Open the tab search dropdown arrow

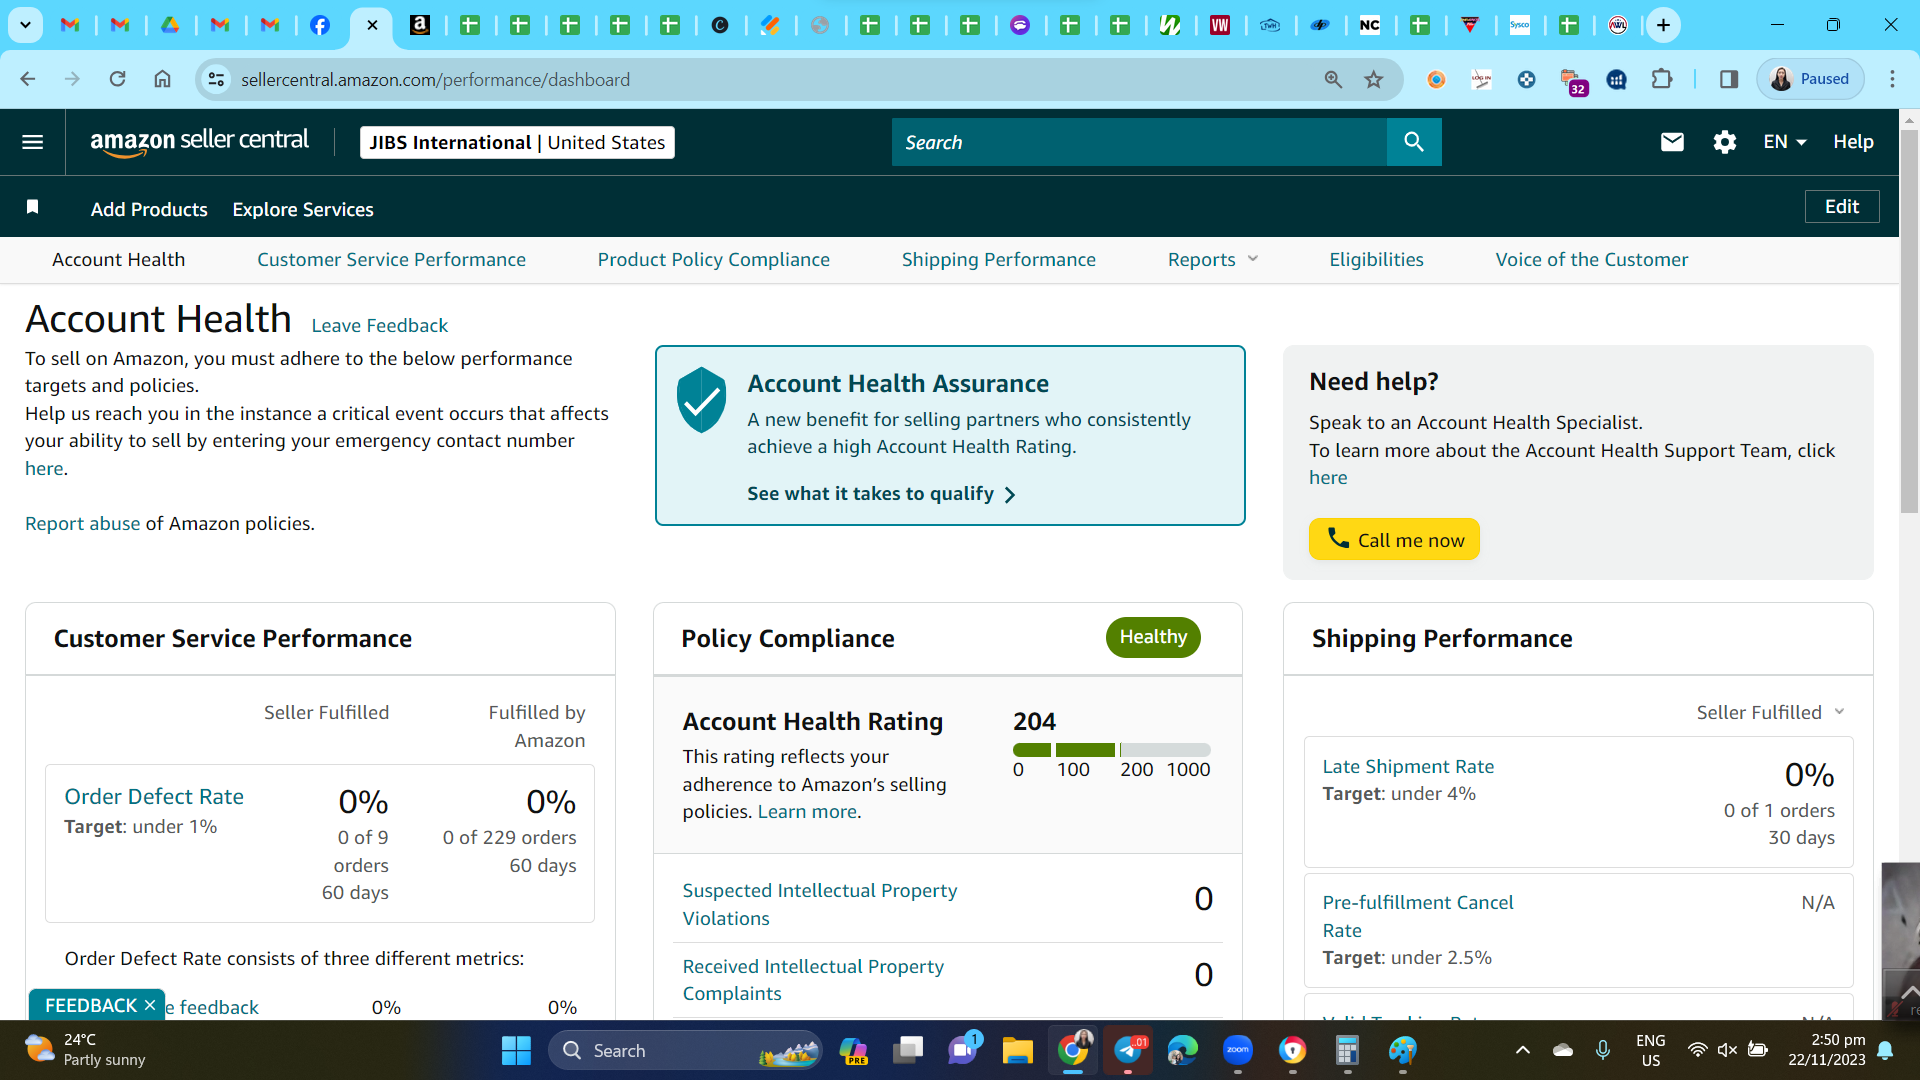click(25, 25)
